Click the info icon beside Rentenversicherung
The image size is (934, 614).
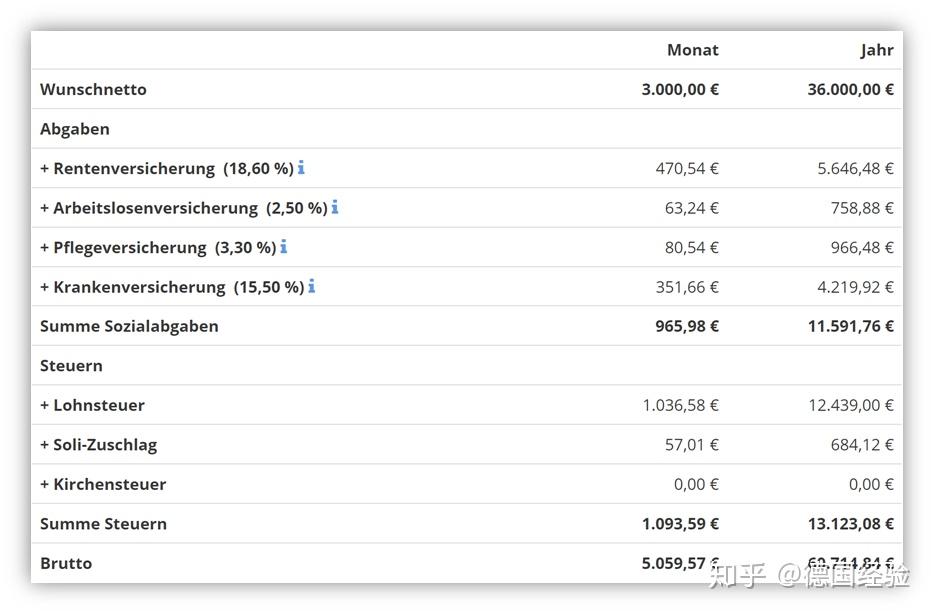301,168
